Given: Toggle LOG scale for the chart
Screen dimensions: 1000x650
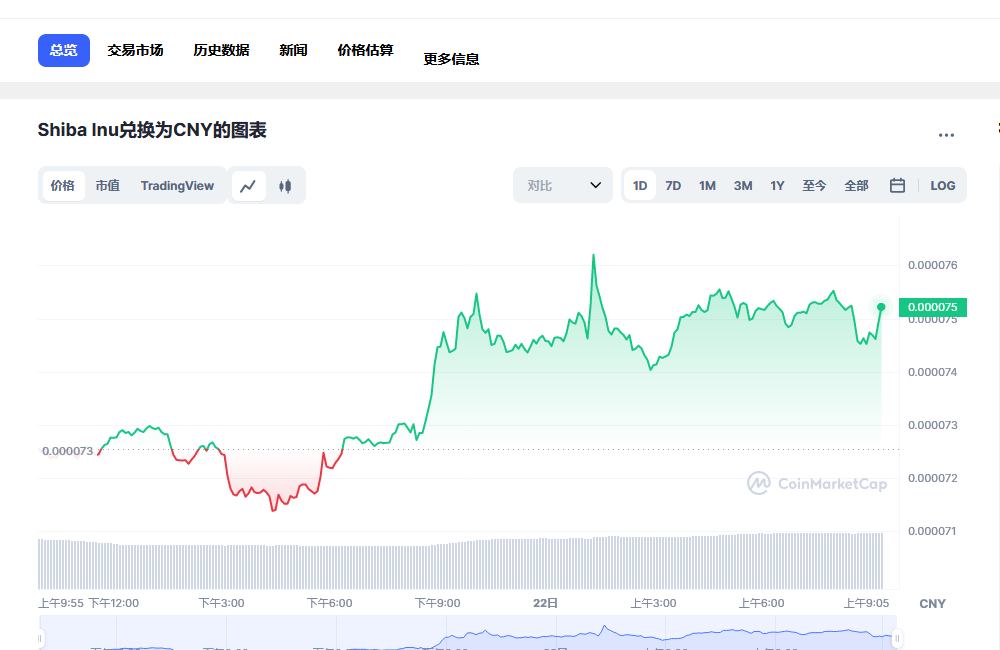Looking at the screenshot, I should click(x=940, y=185).
